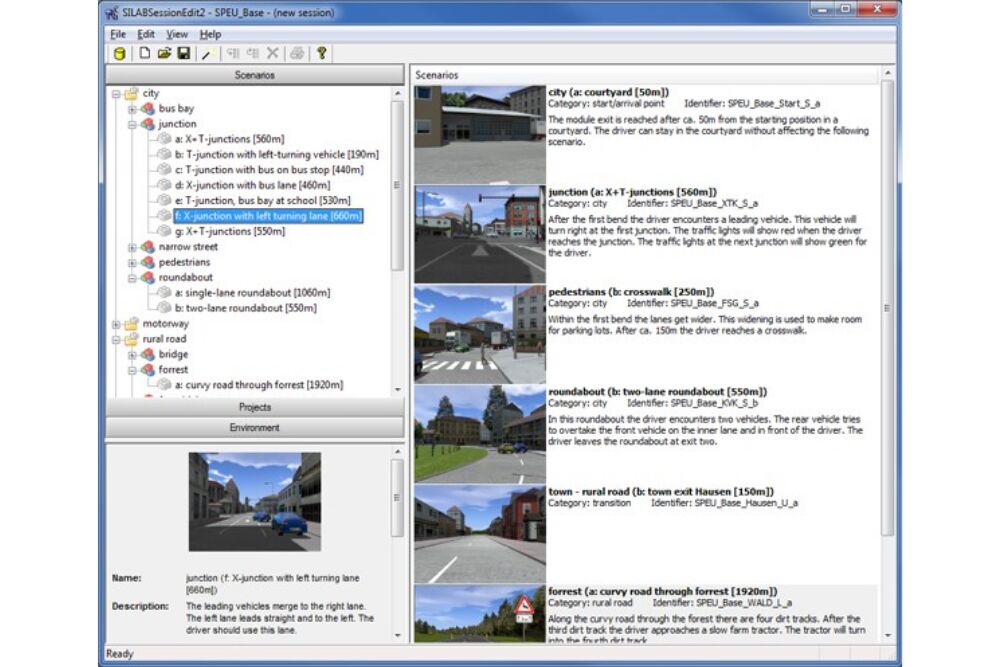Select 'b: two-lane roundabout [550m]' tree item
Screen dimensions: 1000x667
[245, 308]
